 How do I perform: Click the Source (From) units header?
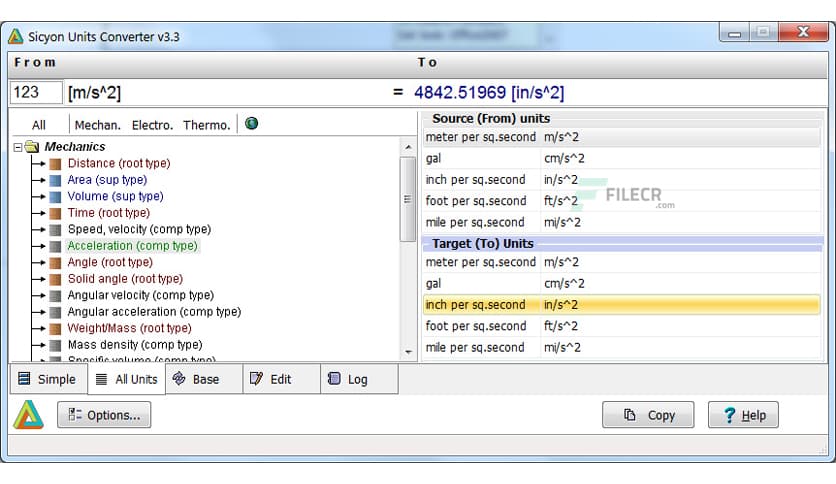tap(491, 118)
